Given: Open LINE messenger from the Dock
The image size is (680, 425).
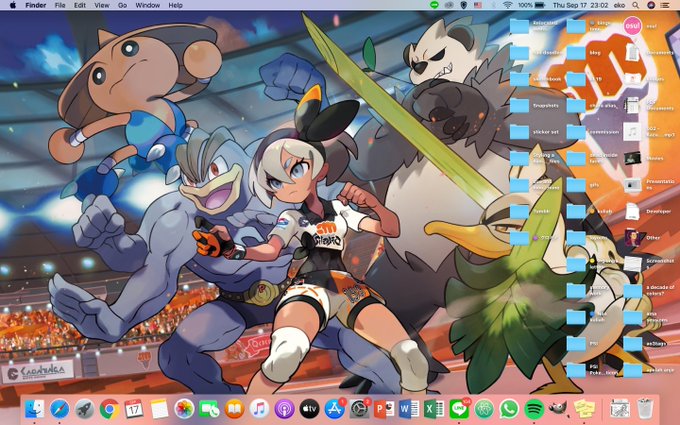Looking at the screenshot, I should click(x=459, y=409).
